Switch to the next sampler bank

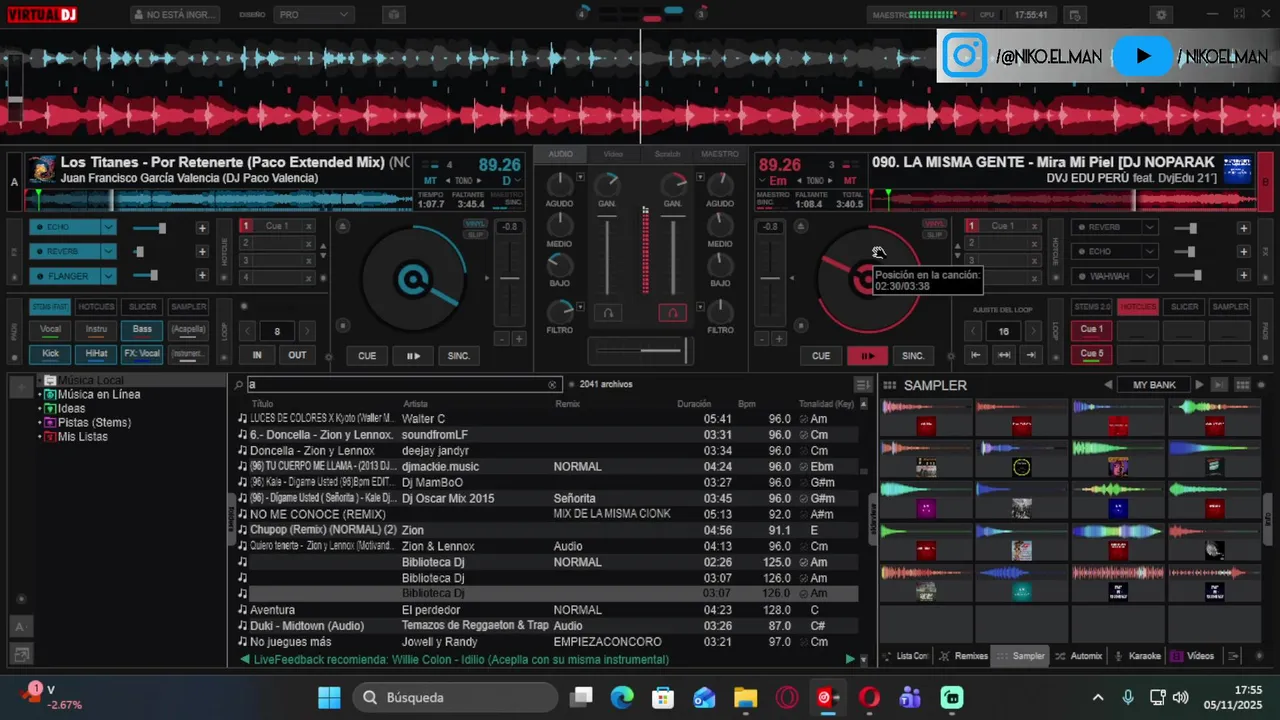1200,384
